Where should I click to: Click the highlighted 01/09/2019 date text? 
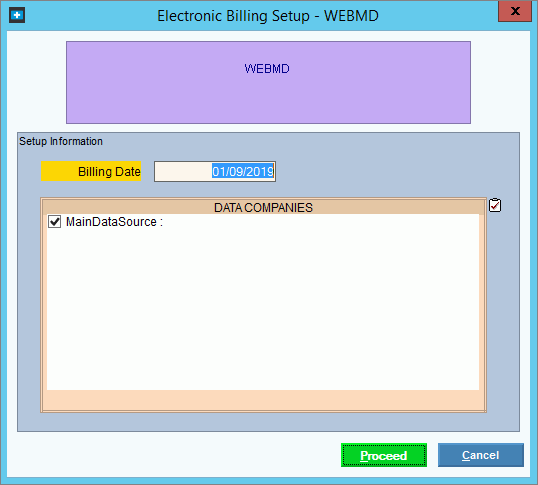click(243, 171)
